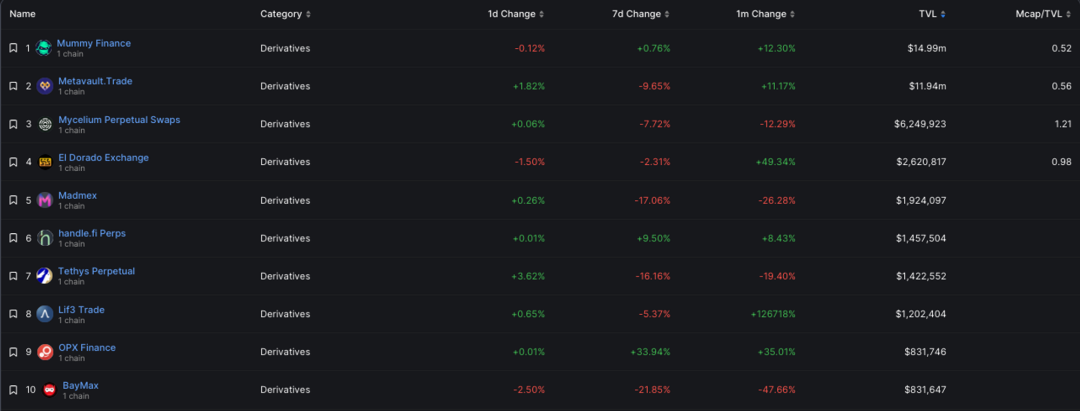Screen dimensions: 1080x411
Task: Click the OPX Finance logo icon
Action: (x=45, y=352)
